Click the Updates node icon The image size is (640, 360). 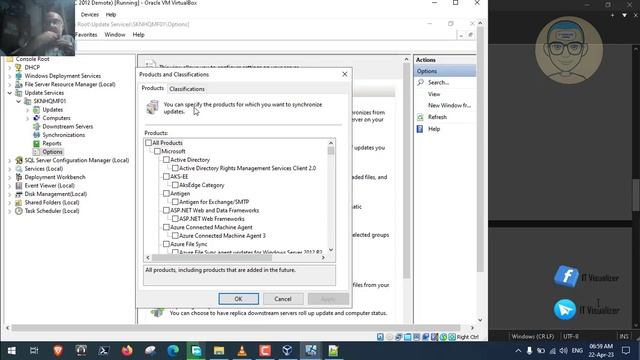[36, 110]
